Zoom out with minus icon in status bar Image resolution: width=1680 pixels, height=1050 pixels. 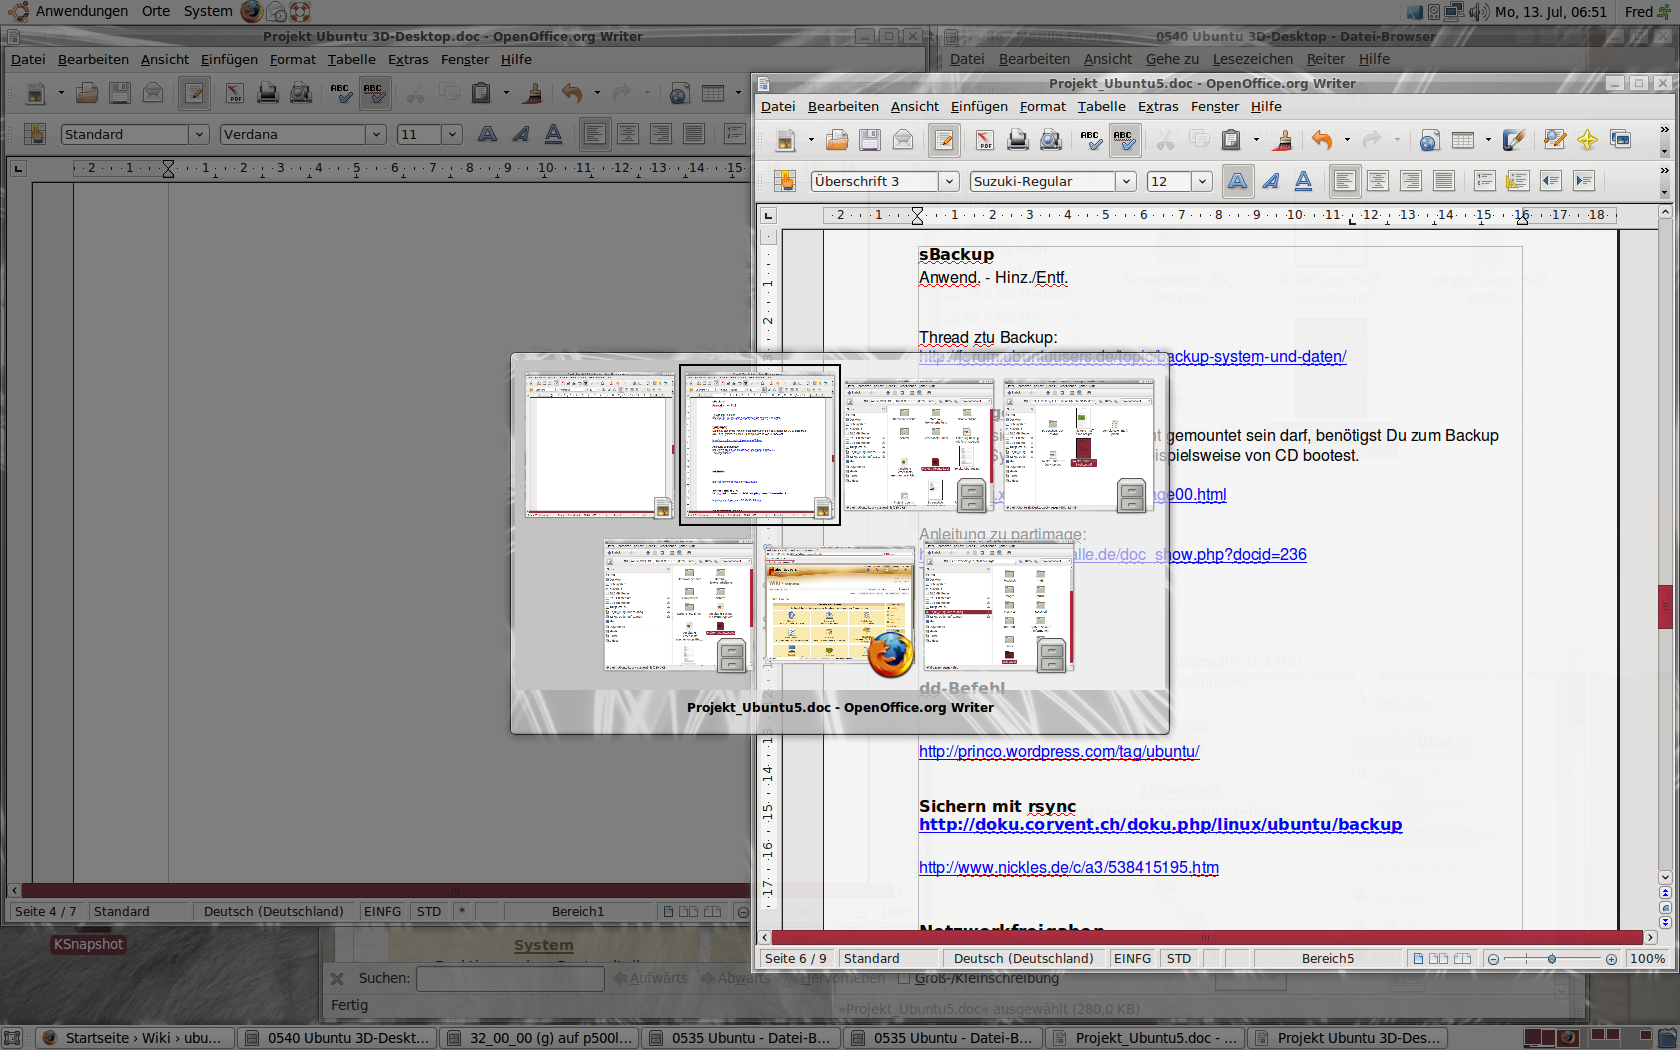[1493, 959]
